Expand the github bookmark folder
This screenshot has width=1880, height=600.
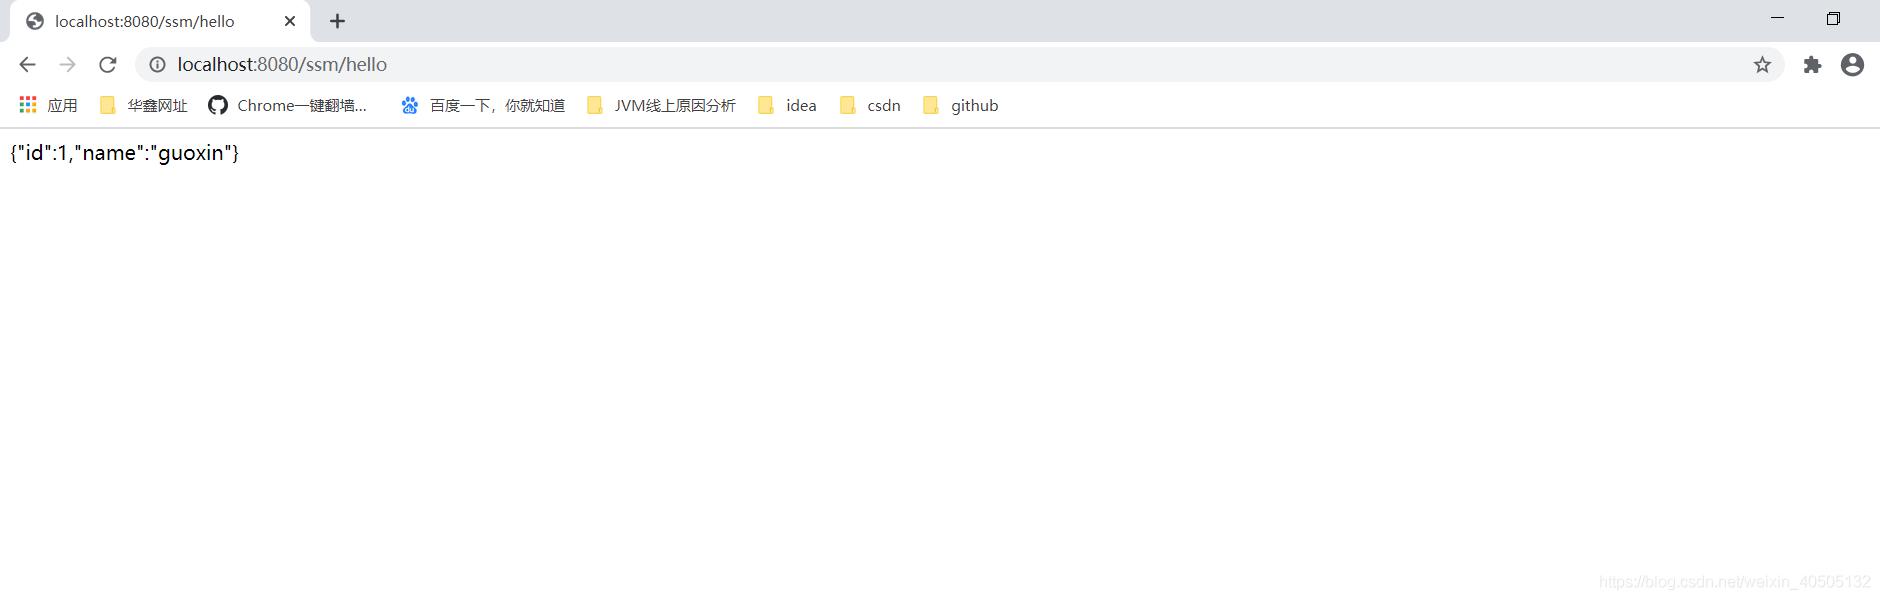click(961, 105)
